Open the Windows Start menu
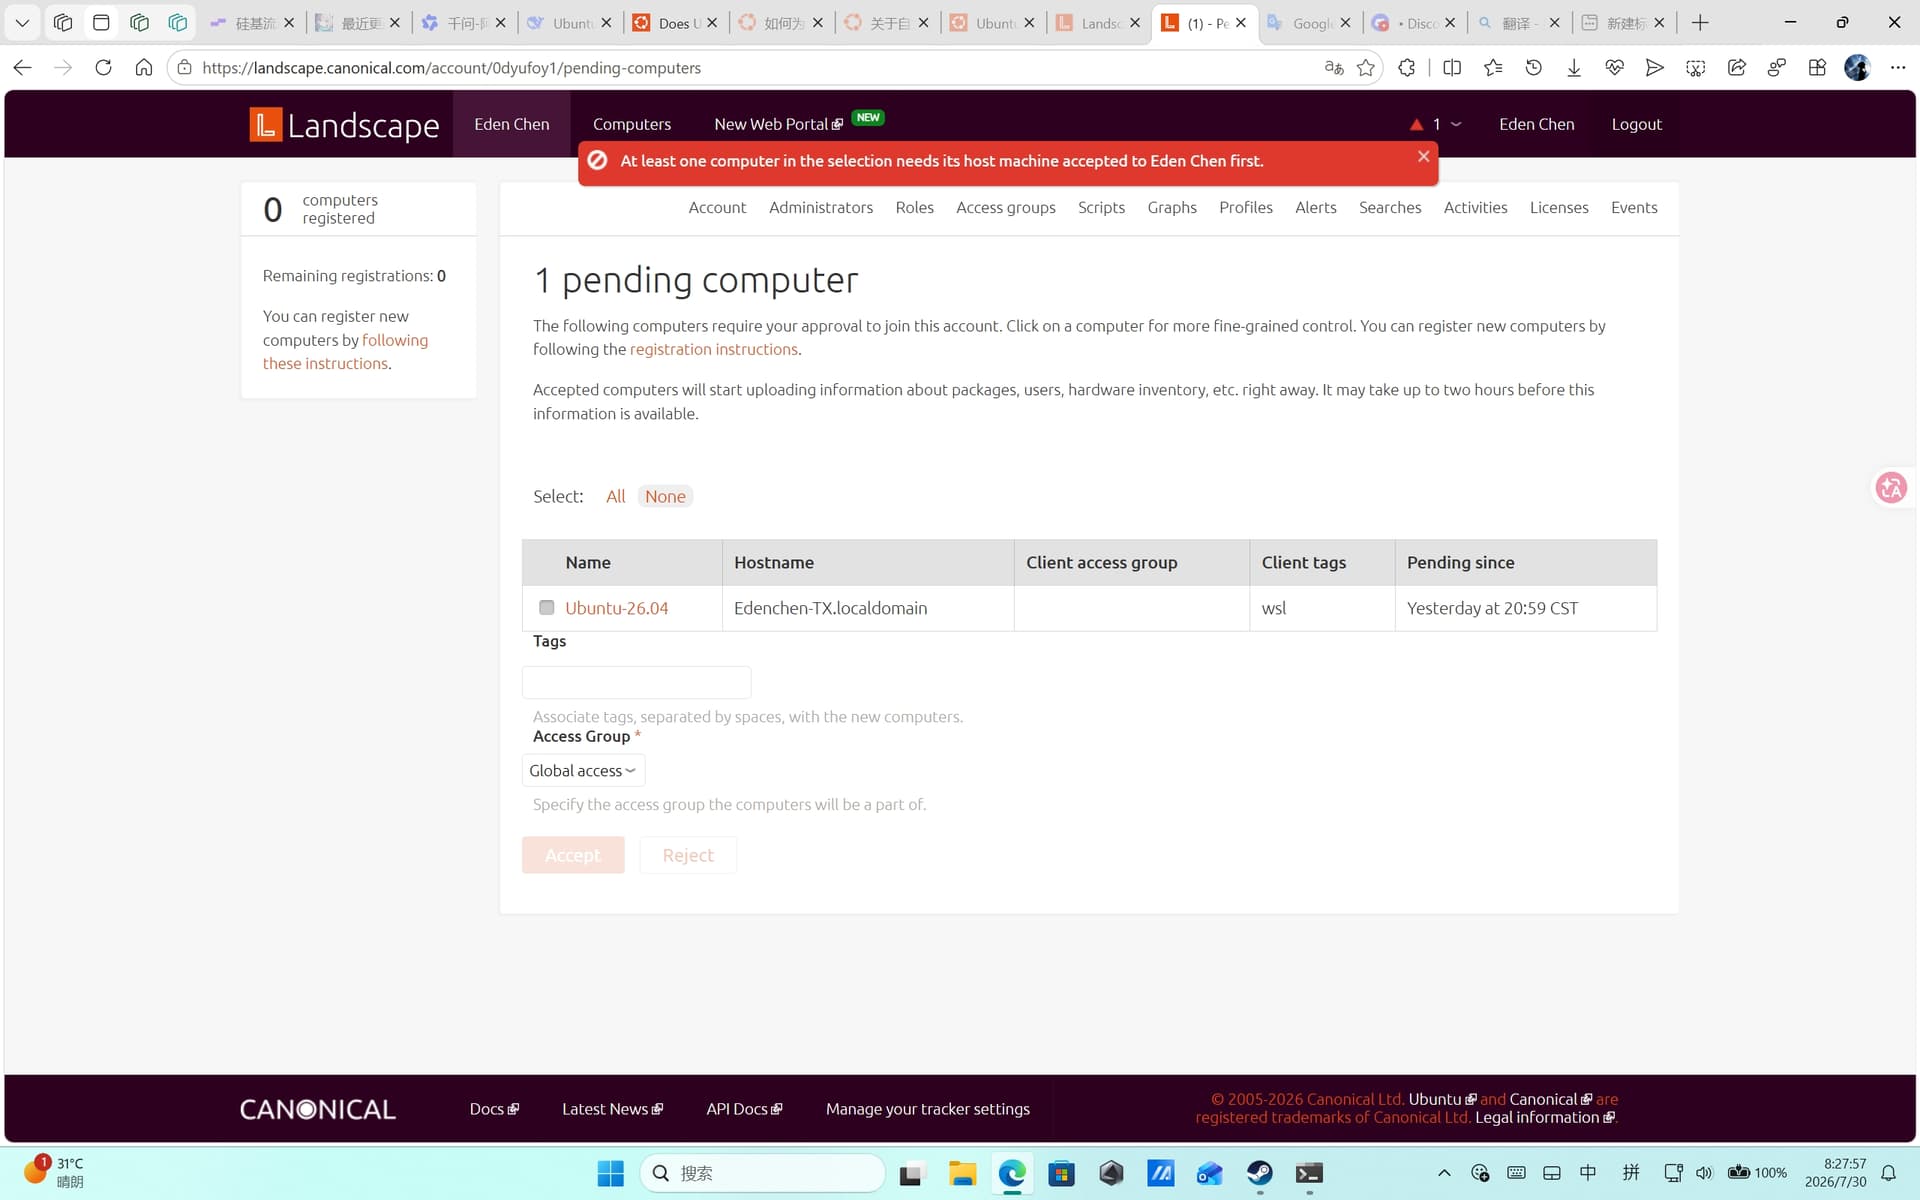The image size is (1920, 1200). 610,1173
